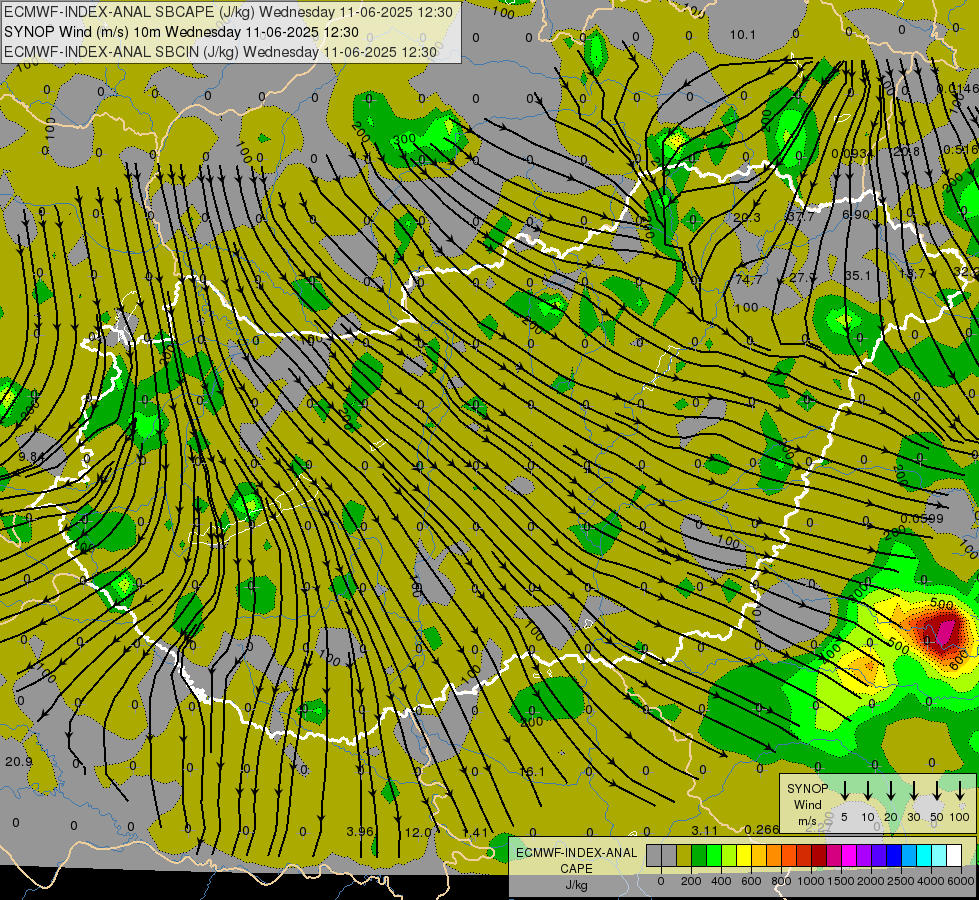
Task: Pick the bright cyan CAPE legend swatch
Action: (925, 855)
